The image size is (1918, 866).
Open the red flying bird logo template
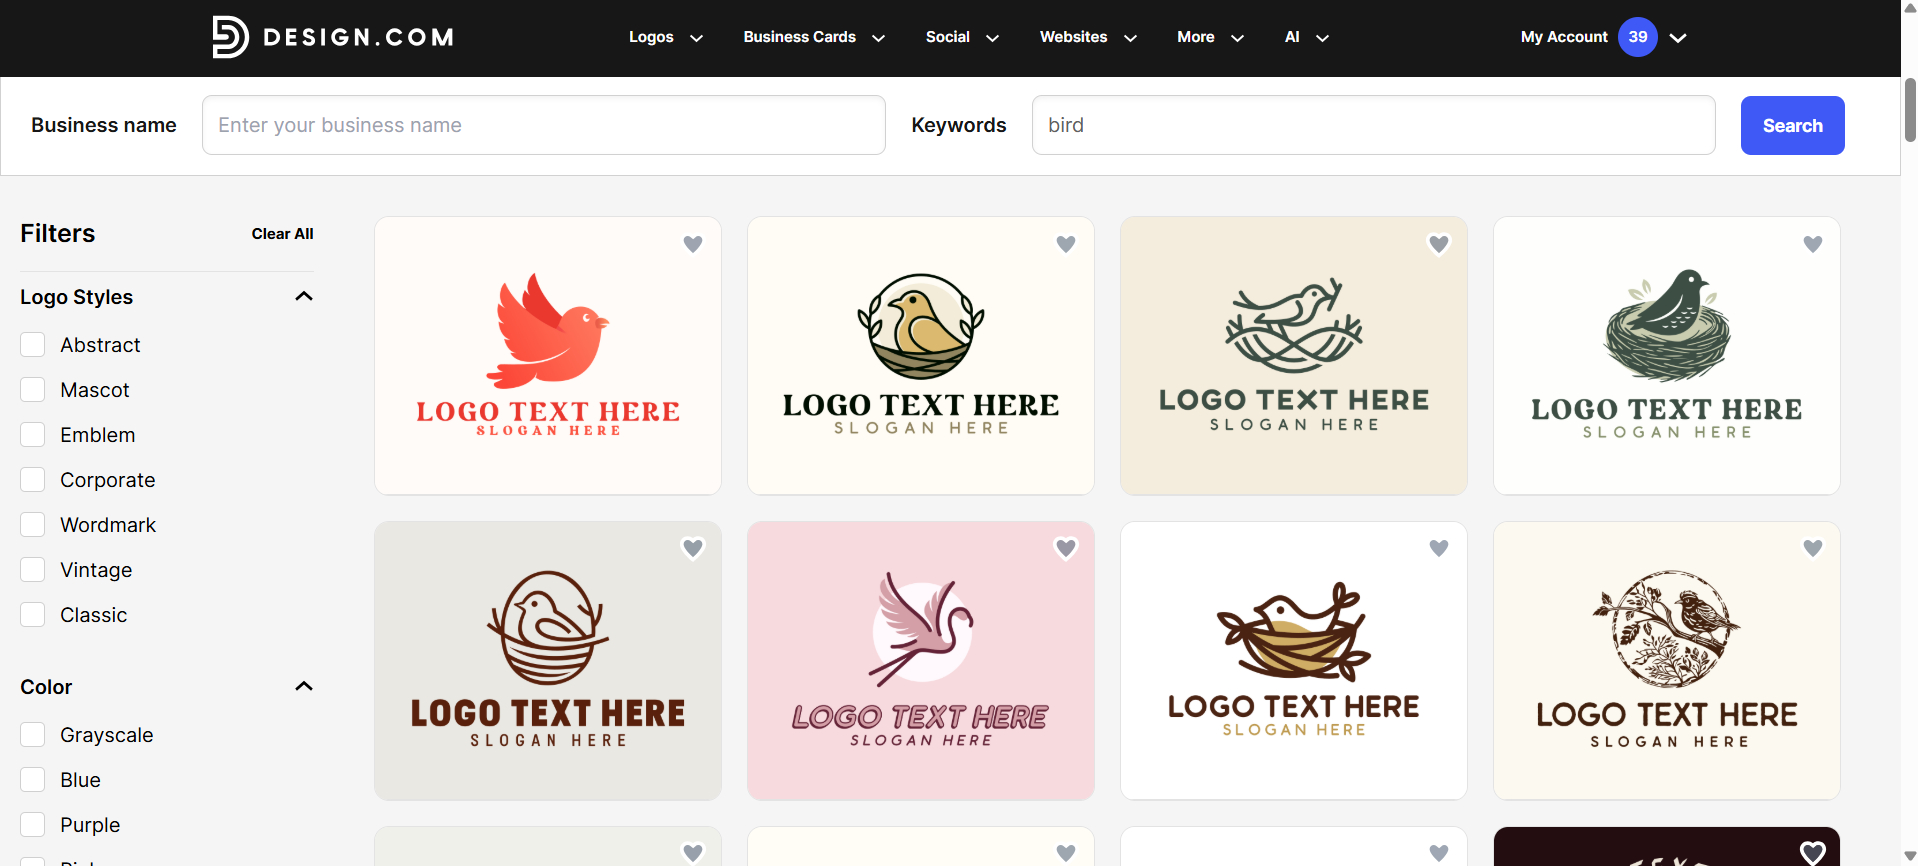548,356
